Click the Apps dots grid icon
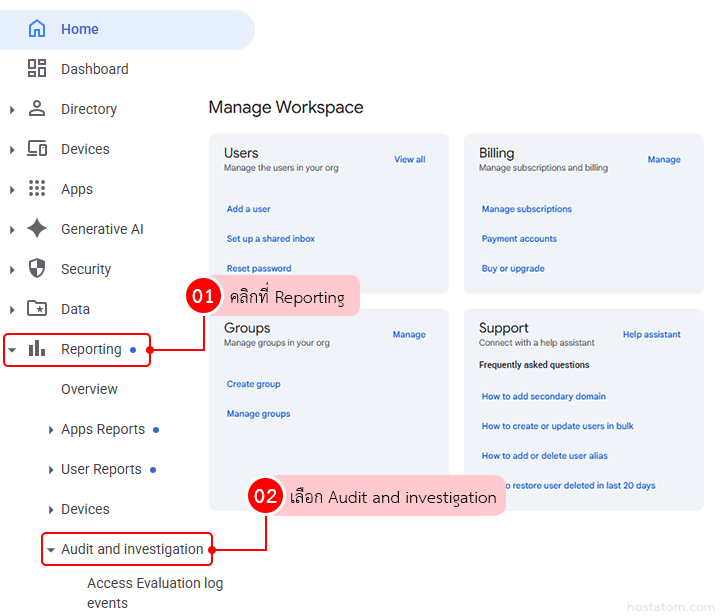 click(x=37, y=188)
